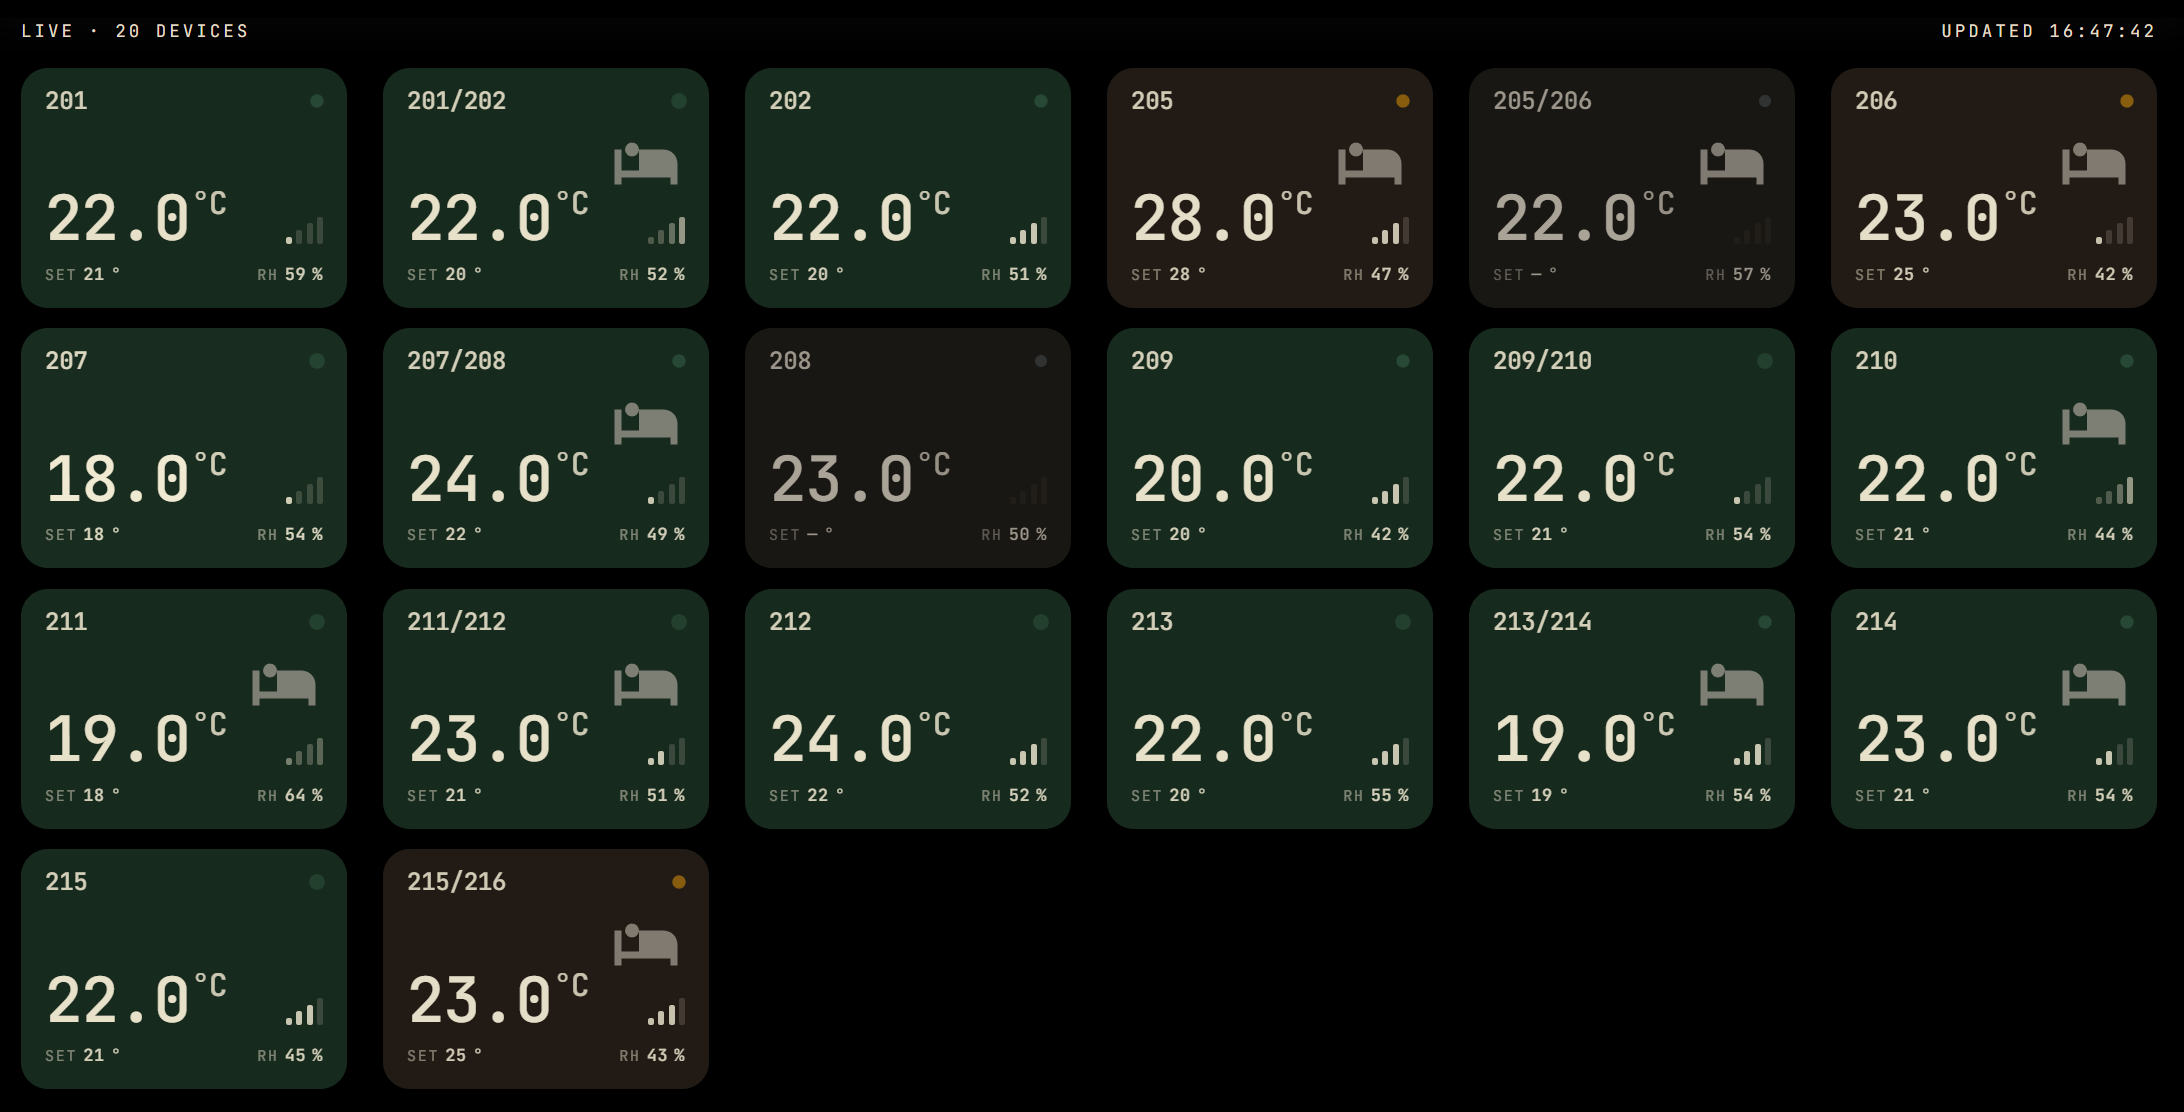
Task: Click the bed icon on card 213/214
Action: pos(1732,685)
